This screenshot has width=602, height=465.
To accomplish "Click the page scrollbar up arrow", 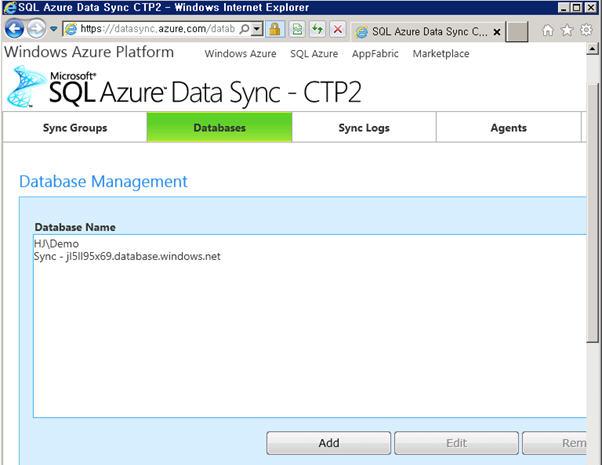I will coord(592,49).
